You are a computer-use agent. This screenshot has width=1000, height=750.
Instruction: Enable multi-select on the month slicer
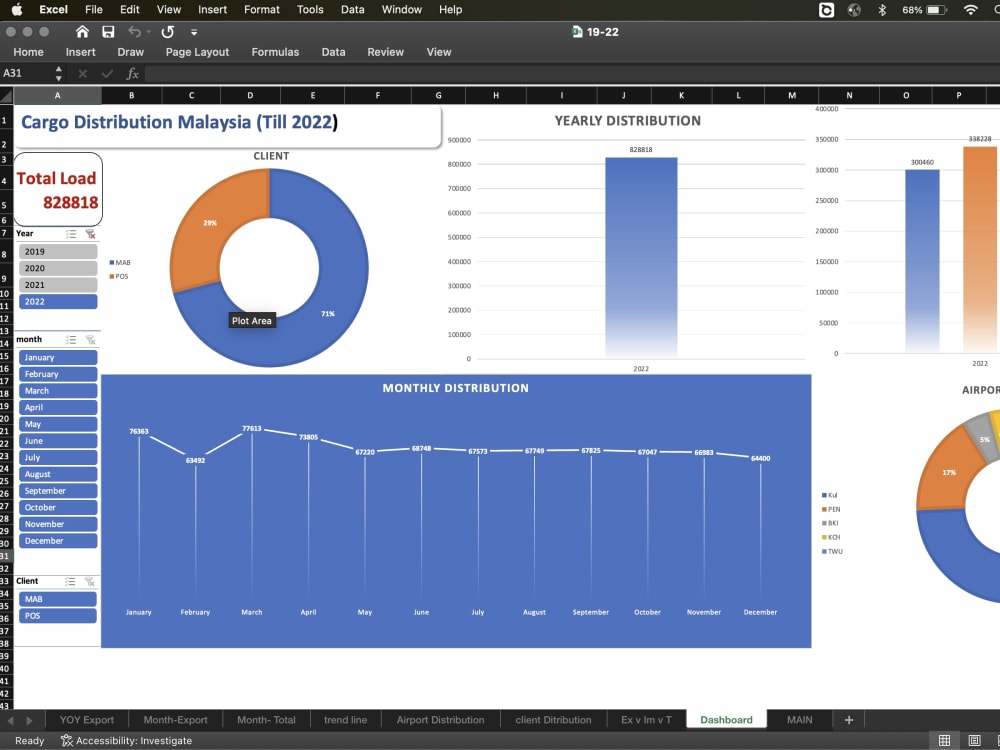(x=72, y=339)
